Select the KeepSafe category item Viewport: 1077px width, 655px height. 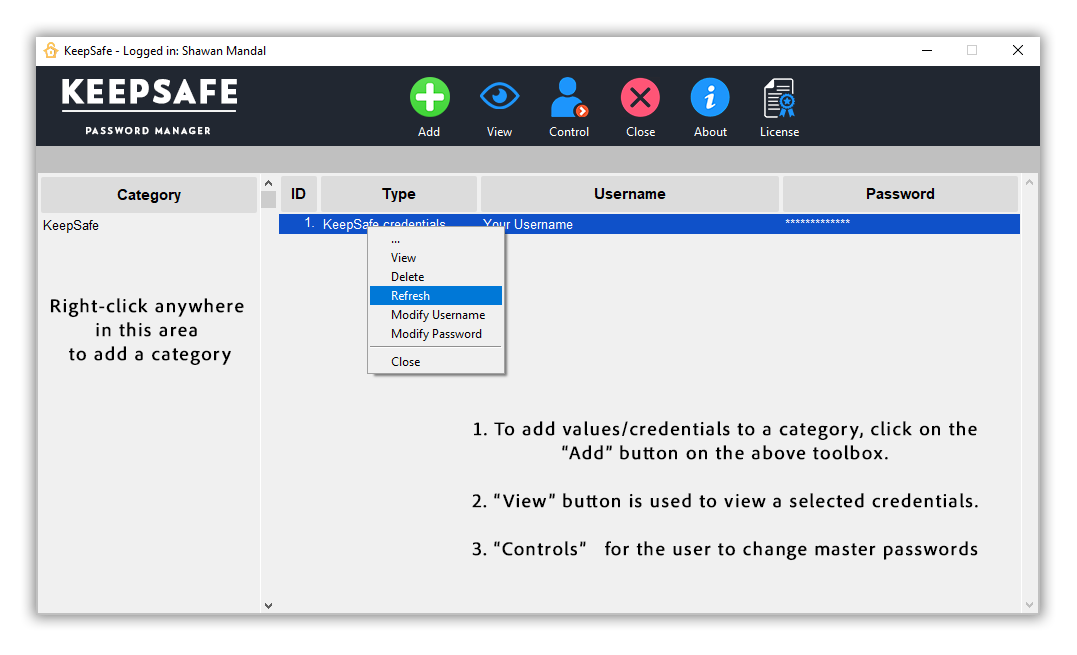pyautogui.click(x=71, y=225)
